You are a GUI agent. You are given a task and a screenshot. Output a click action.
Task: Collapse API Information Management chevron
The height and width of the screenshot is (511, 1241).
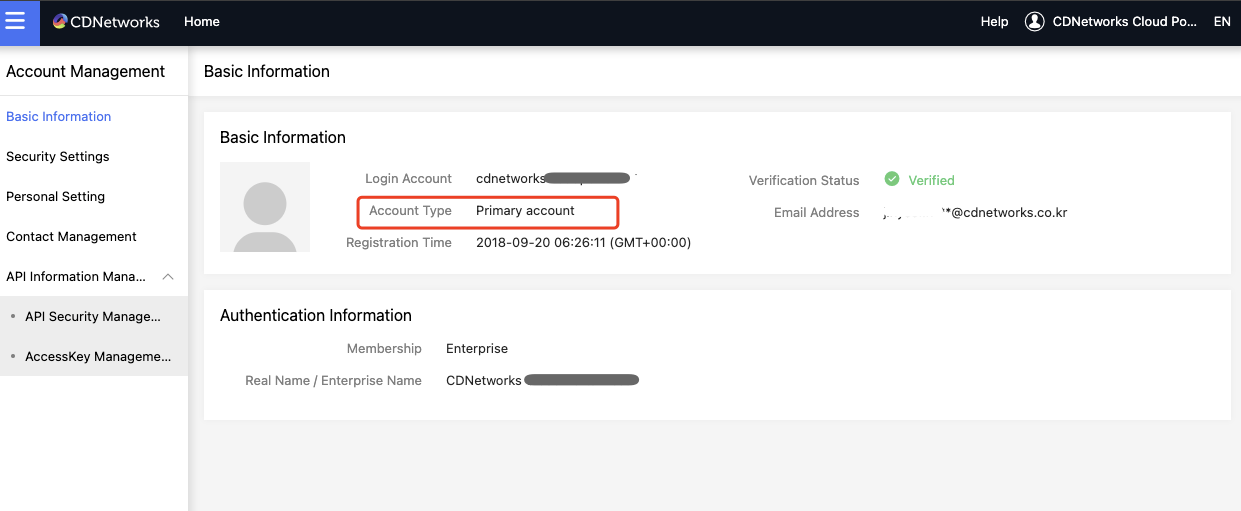coord(168,277)
